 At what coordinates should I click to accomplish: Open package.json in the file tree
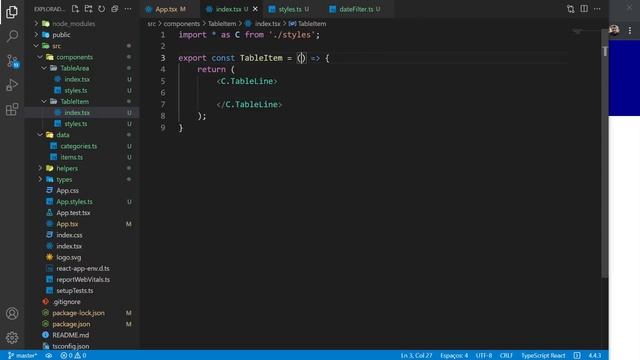[71, 324]
